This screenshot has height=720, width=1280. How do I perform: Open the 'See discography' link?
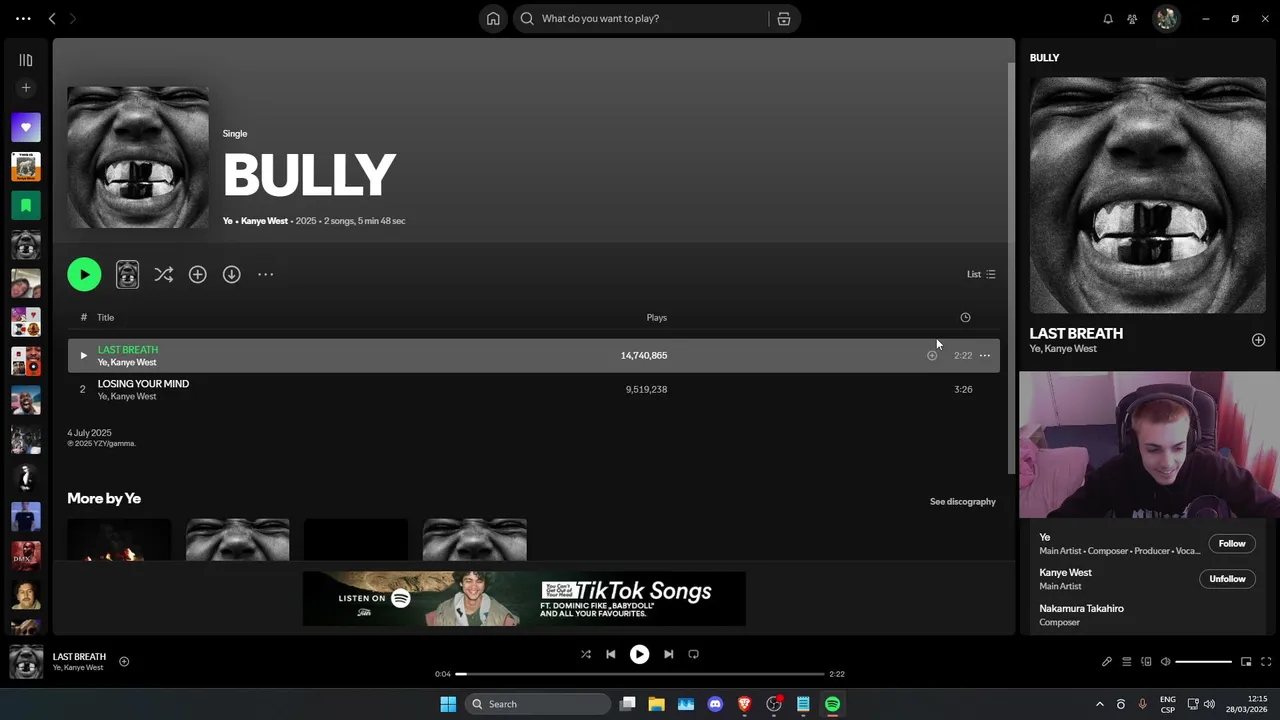tap(963, 501)
